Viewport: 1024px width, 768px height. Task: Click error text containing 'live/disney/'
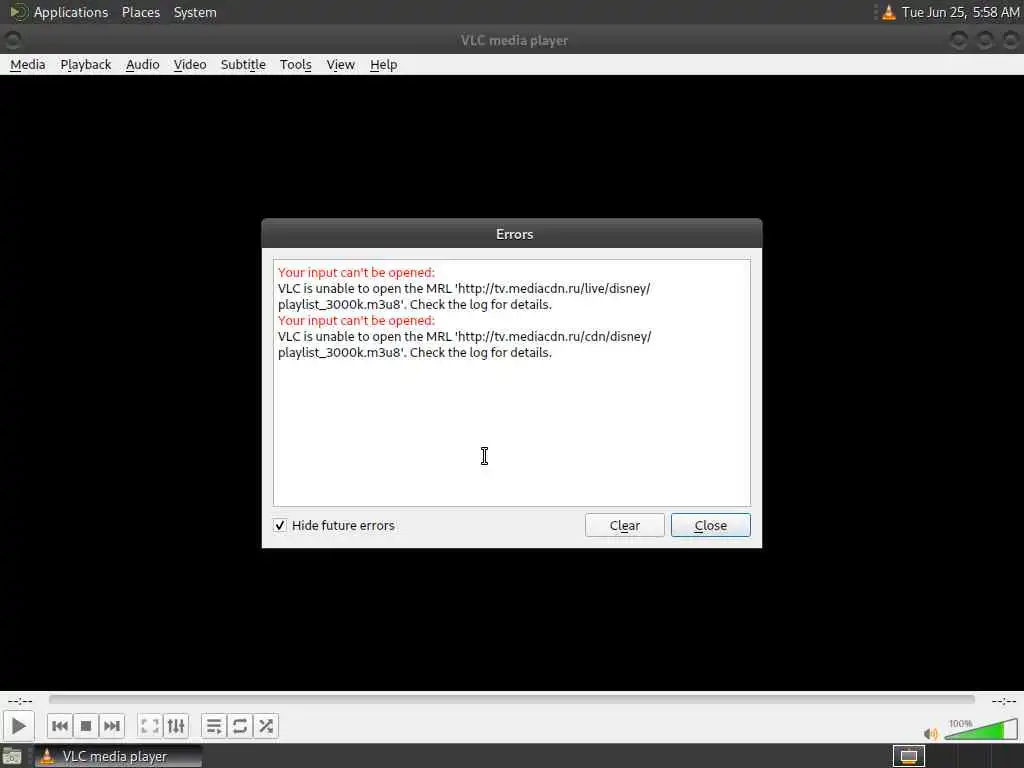tap(464, 296)
